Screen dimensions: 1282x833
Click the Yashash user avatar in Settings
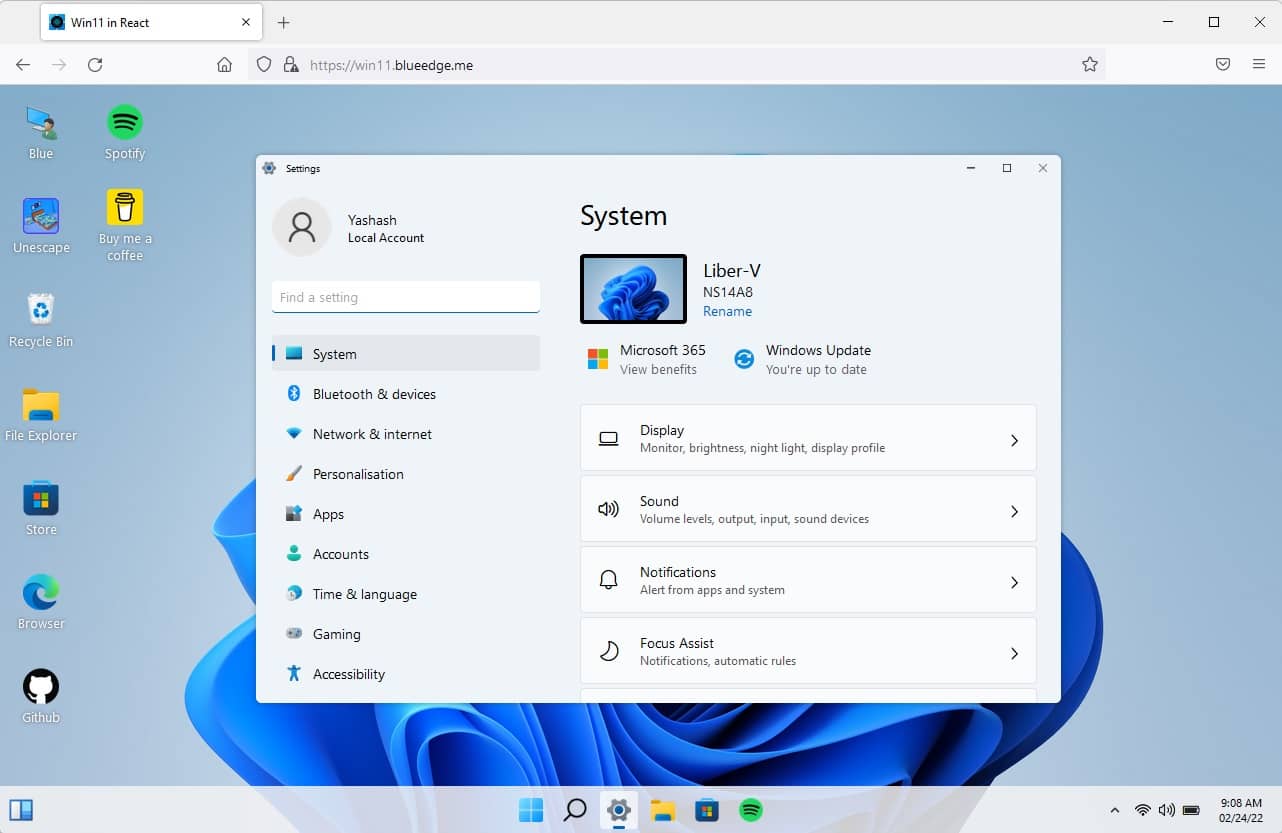tap(301, 228)
